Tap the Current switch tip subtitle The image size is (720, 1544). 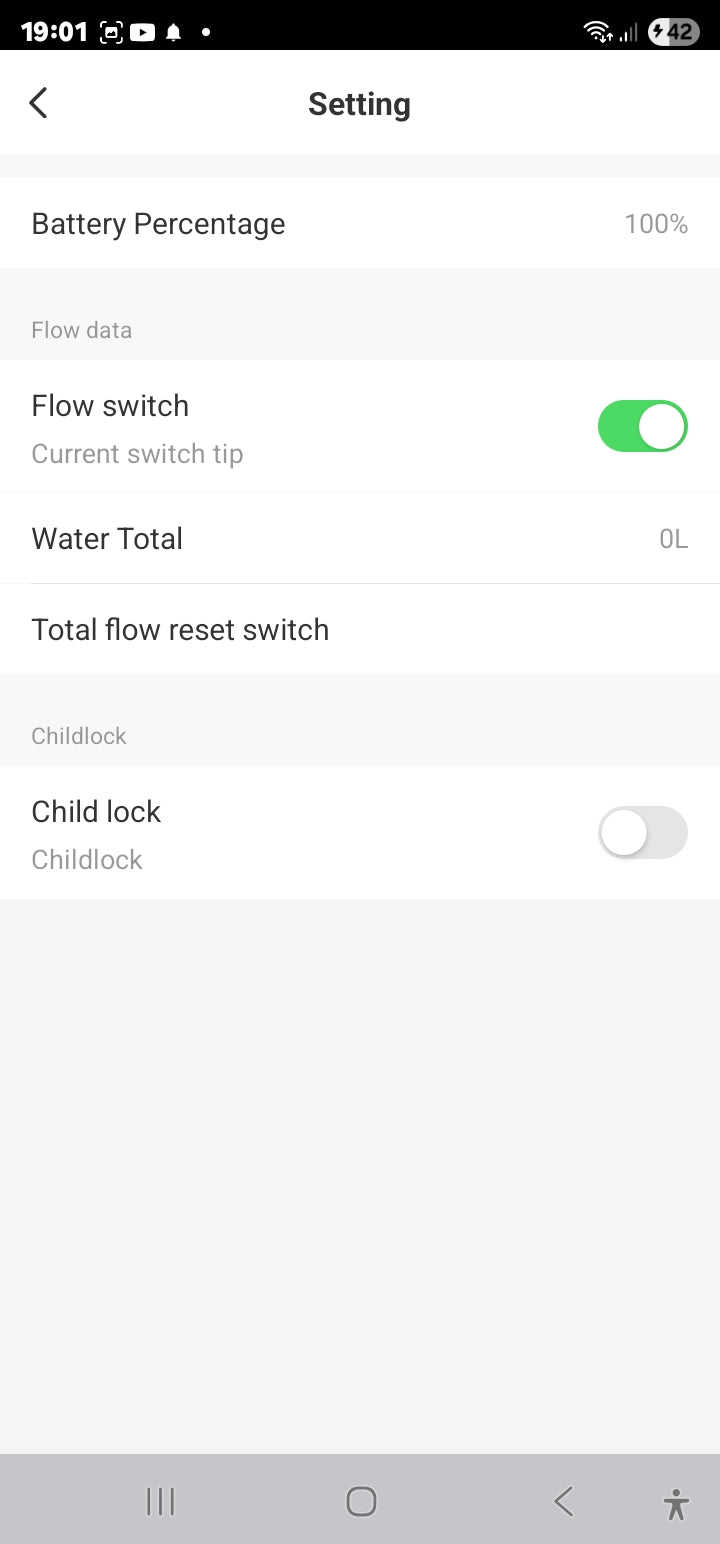click(137, 454)
